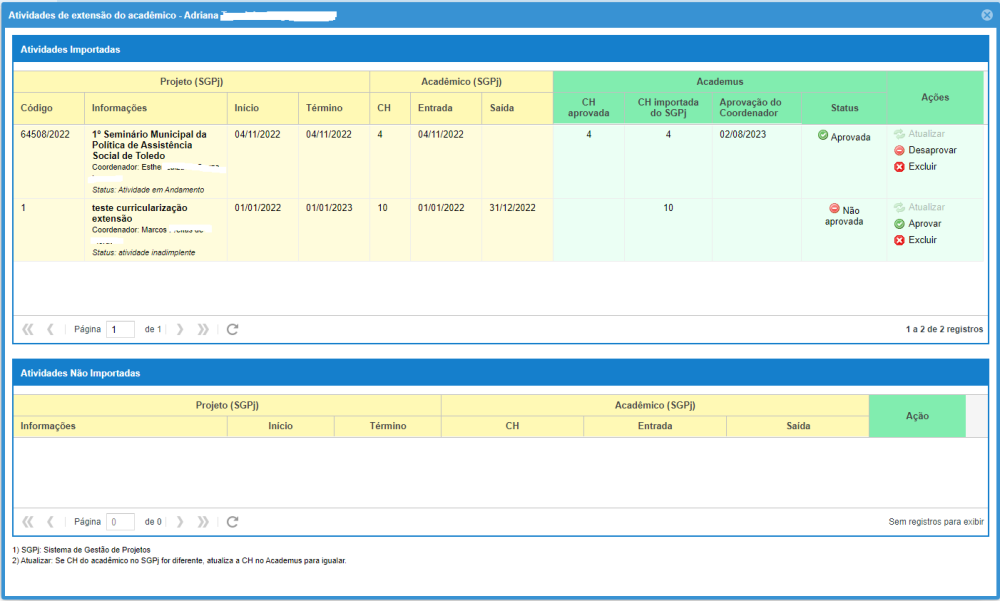The width and height of the screenshot is (1000, 601).
Task: Click the page number field in Atividades Importadas
Action: coord(120,329)
